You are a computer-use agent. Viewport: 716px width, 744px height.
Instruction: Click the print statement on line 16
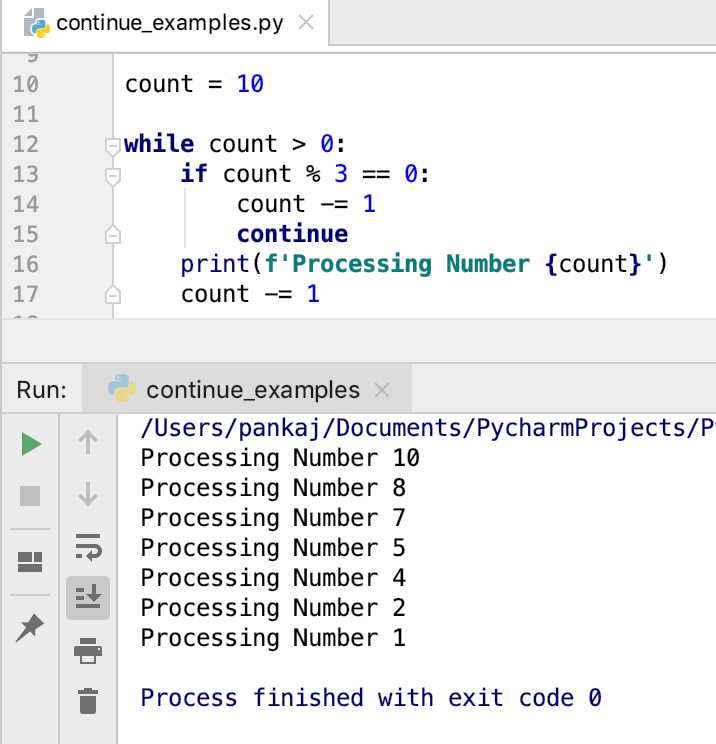coord(424,264)
